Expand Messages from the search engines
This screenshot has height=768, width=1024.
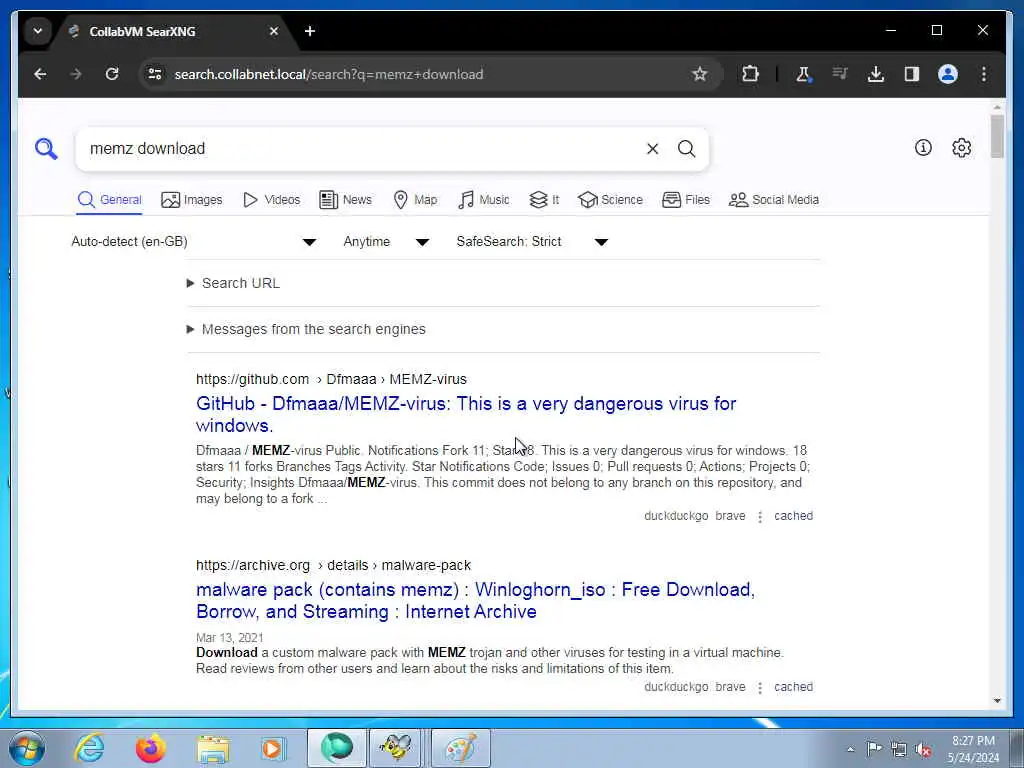(x=306, y=329)
